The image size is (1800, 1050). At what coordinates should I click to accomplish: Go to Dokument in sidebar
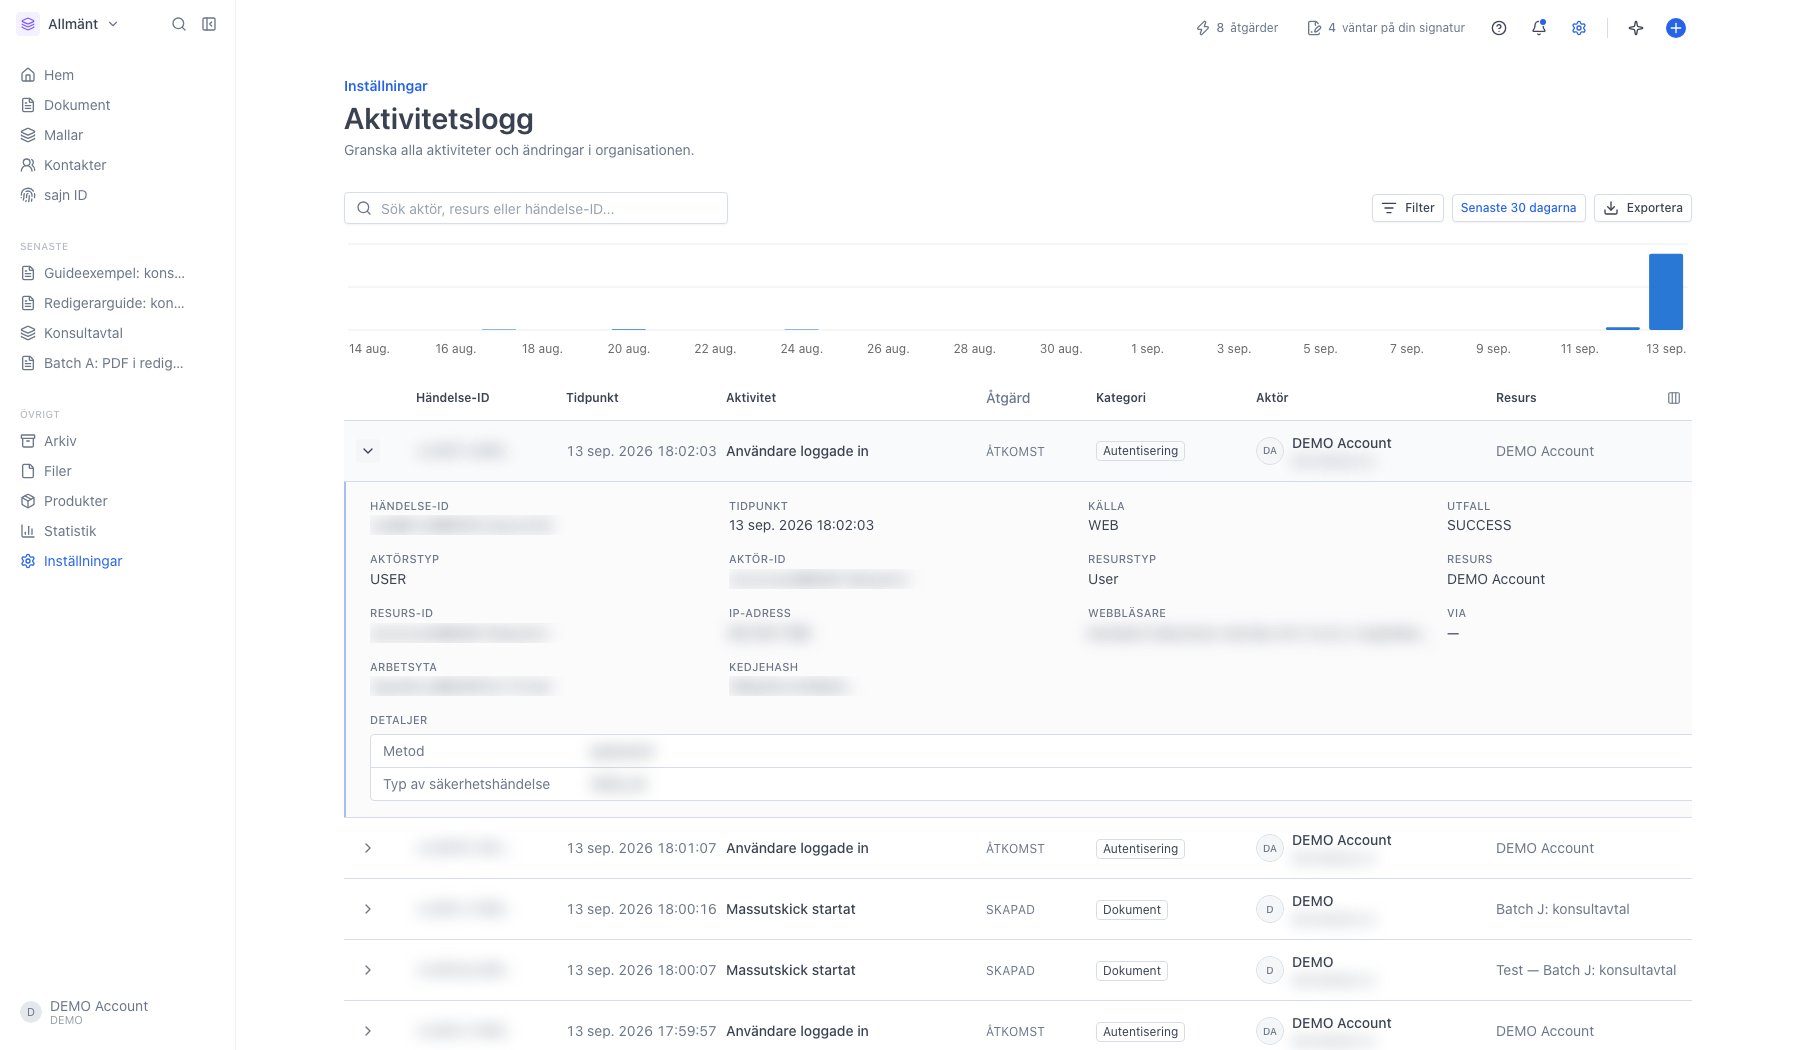click(x=77, y=105)
